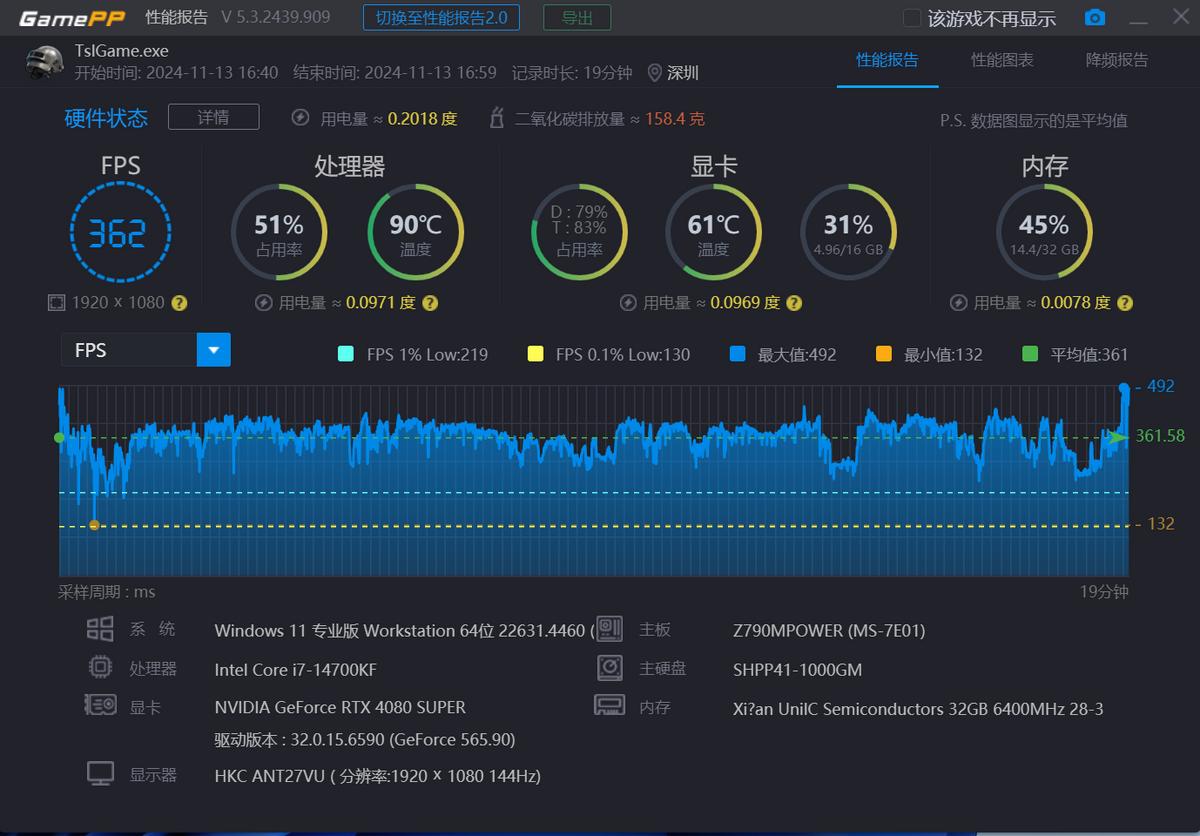Open the 降频报告 tab
Screen dimensions: 1200x836
[1117, 60]
